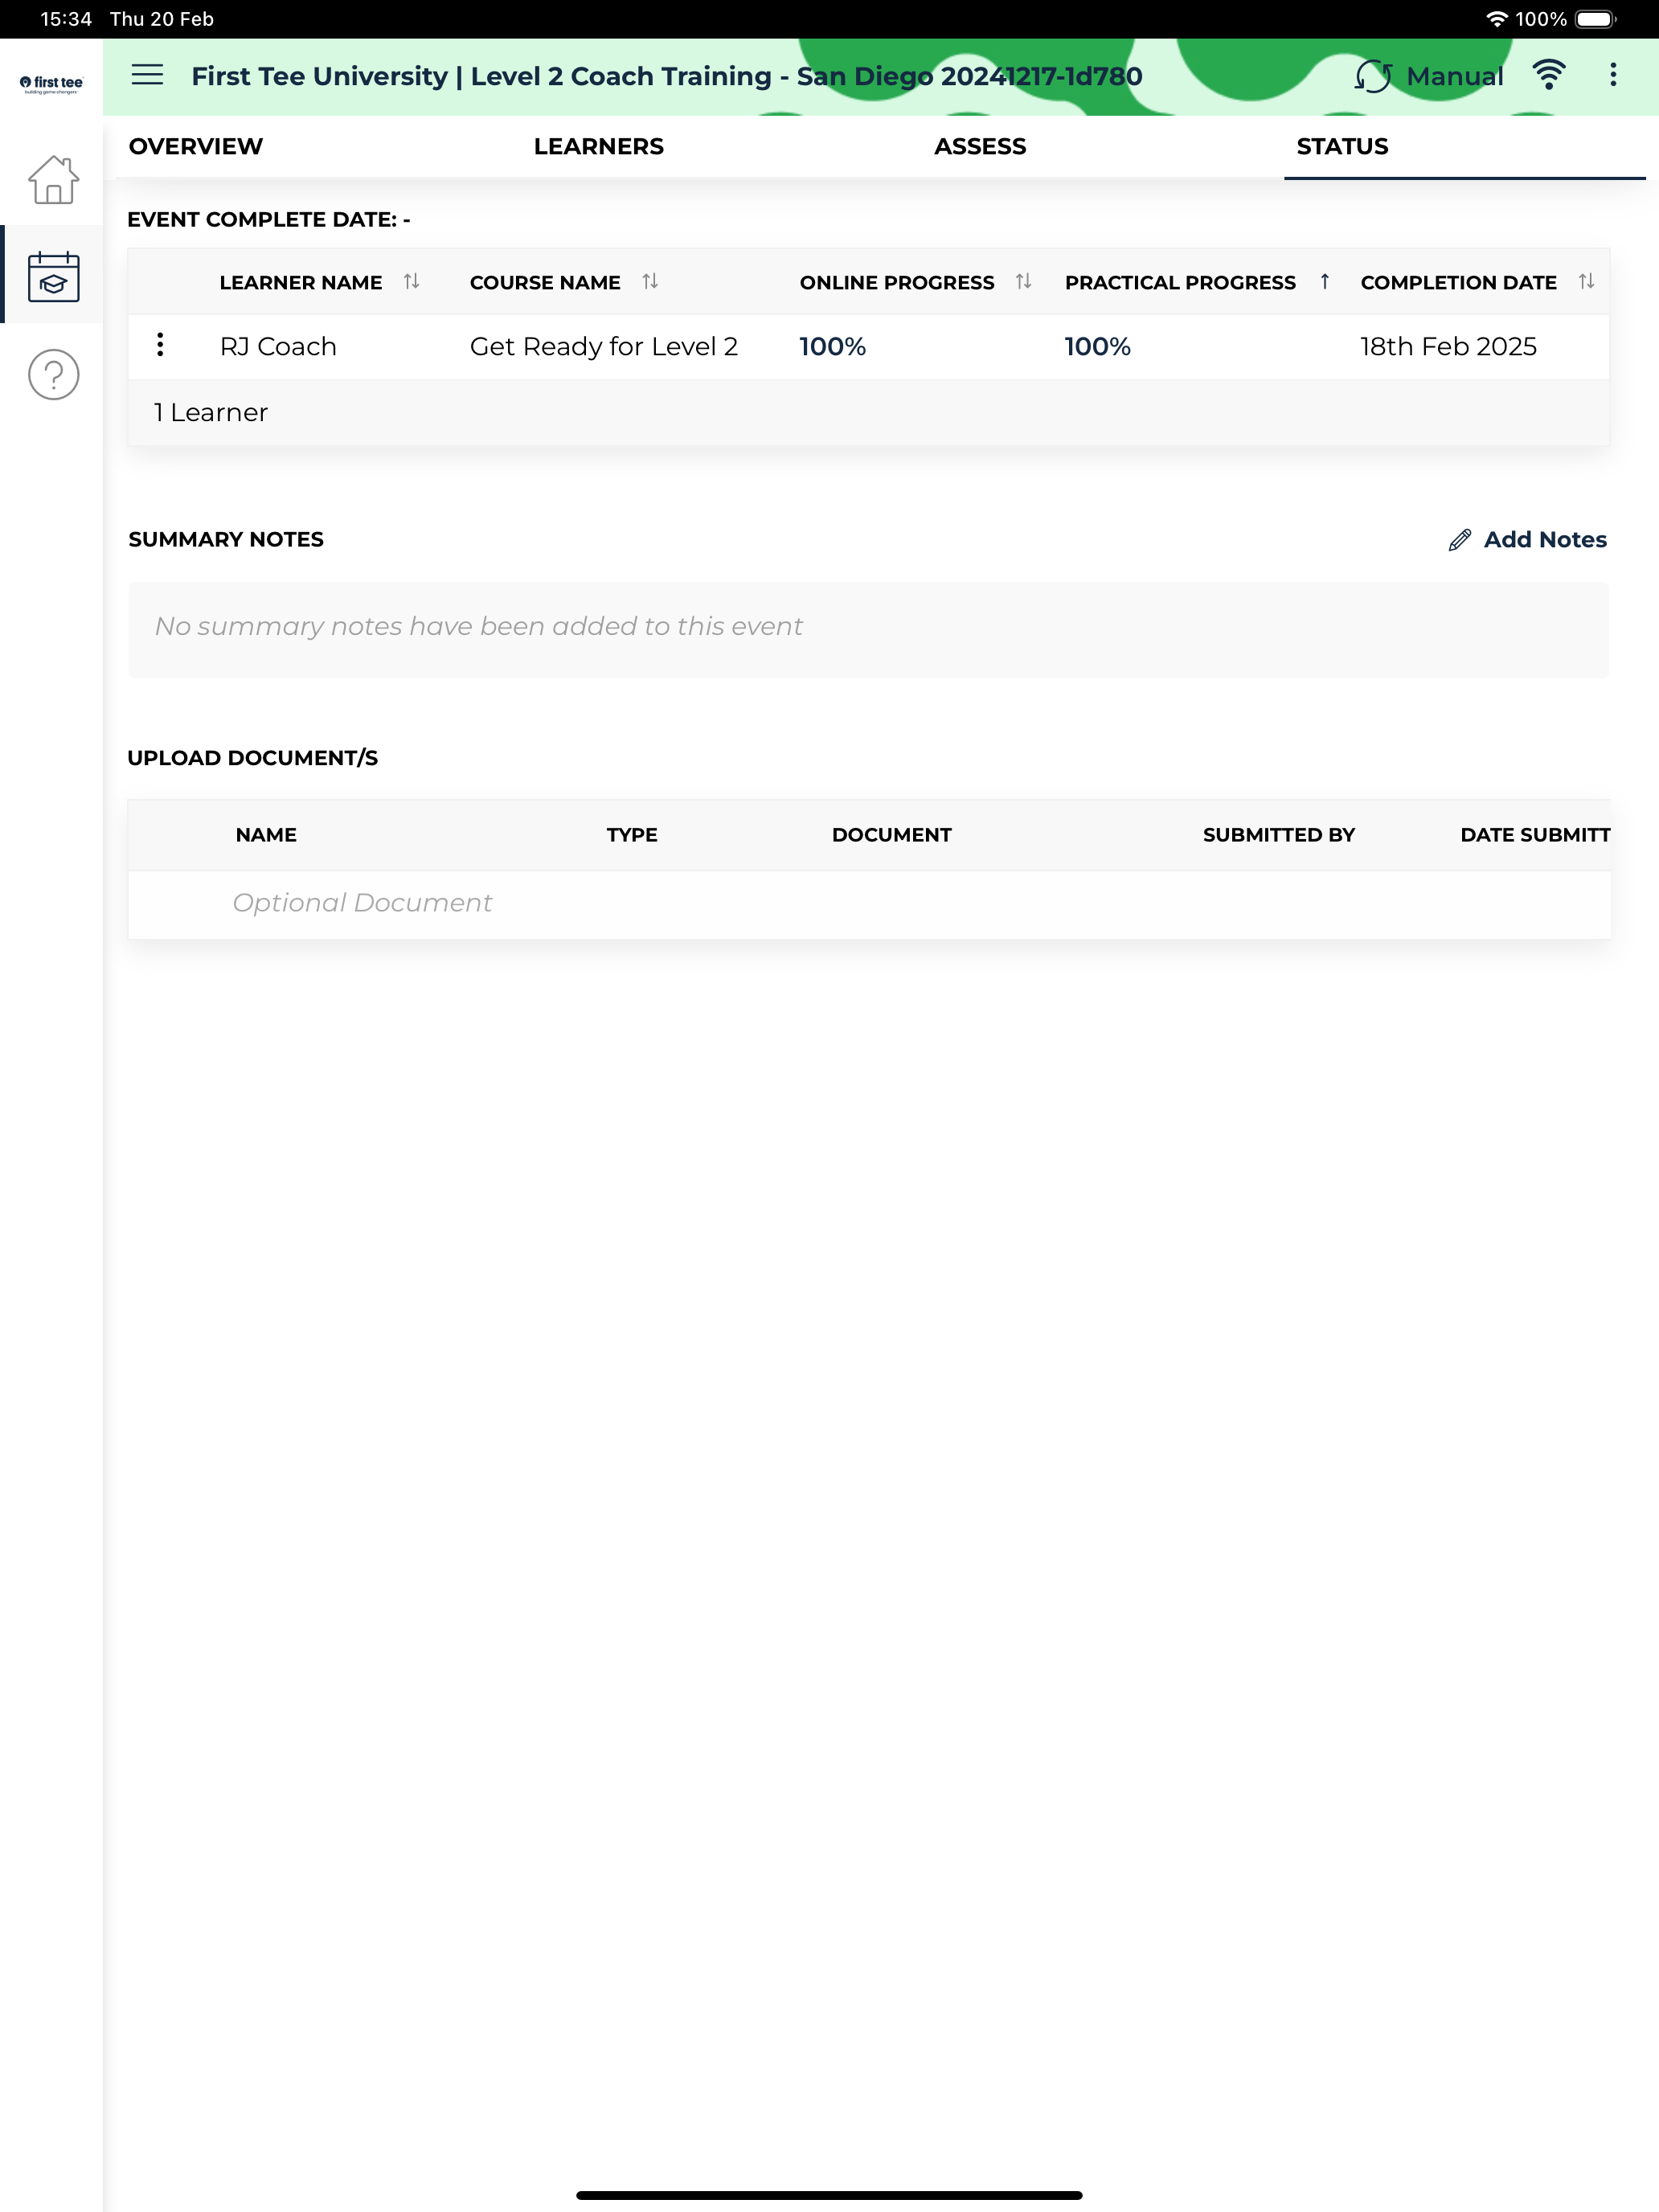Sort by Practical Progress arrow
The image size is (1659, 2212).
(x=1325, y=282)
